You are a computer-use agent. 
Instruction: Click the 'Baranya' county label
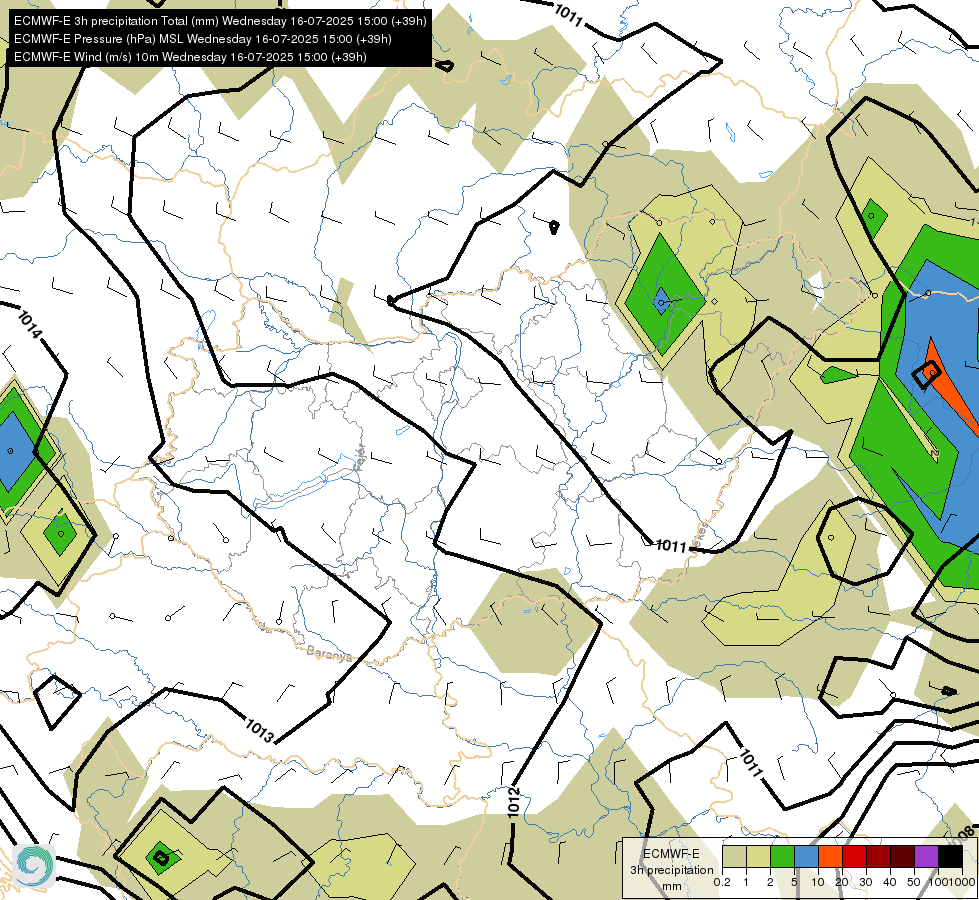(328, 653)
